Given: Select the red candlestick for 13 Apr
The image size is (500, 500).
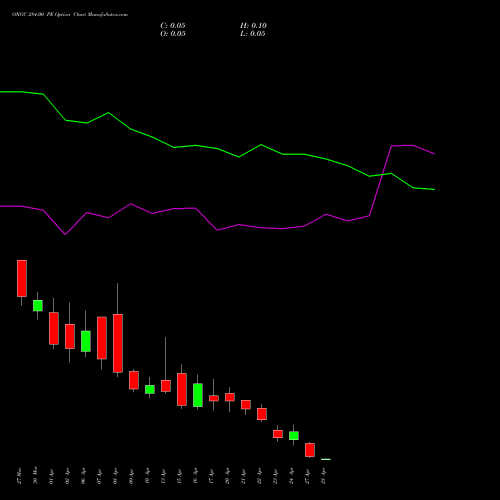Looking at the screenshot, I should coord(166,386).
